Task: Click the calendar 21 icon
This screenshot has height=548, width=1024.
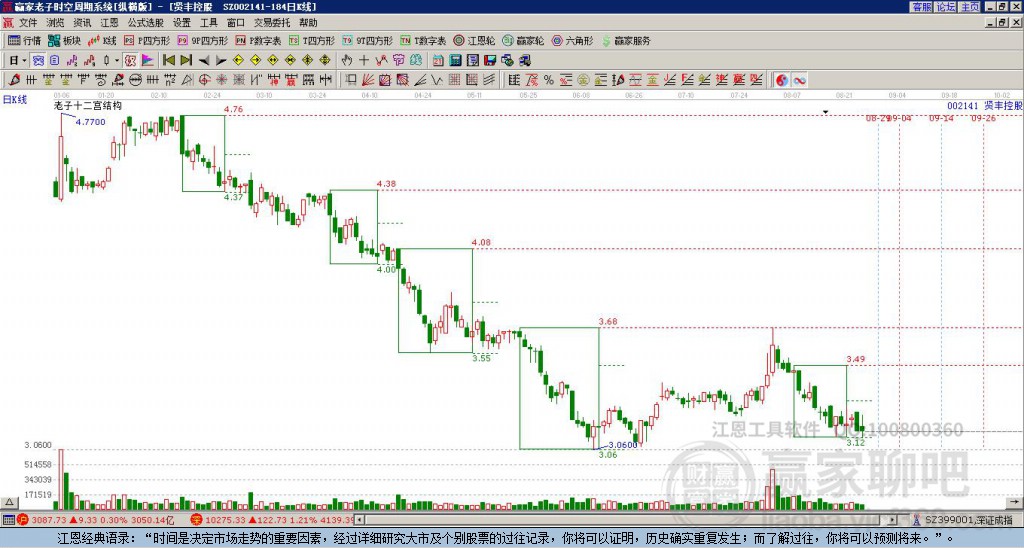Action: [x=438, y=61]
